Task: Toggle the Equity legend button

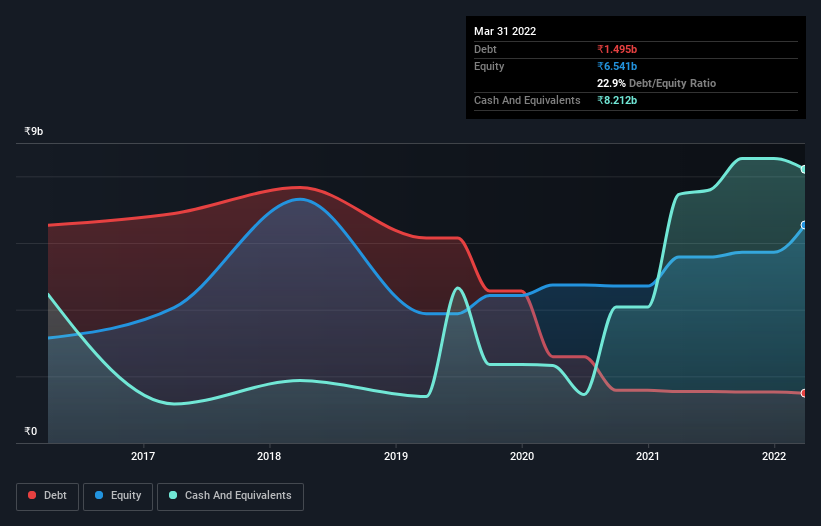Action: pos(118,496)
